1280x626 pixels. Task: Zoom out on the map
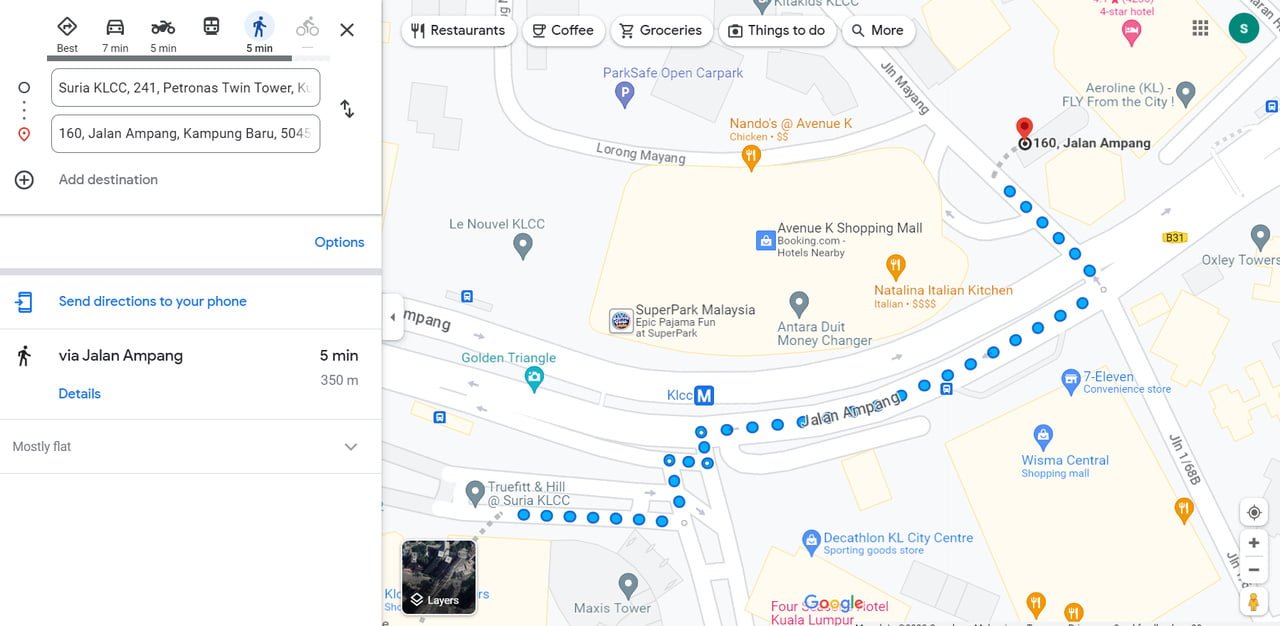(1254, 570)
